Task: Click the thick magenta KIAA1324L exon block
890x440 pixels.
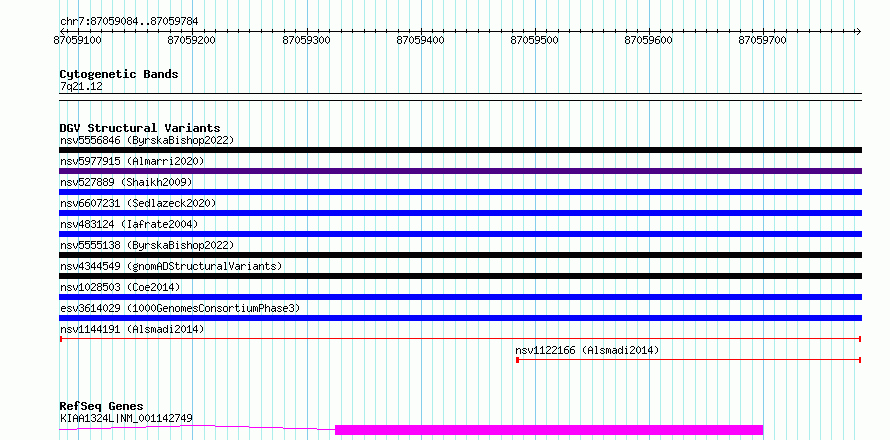Action: (549, 430)
